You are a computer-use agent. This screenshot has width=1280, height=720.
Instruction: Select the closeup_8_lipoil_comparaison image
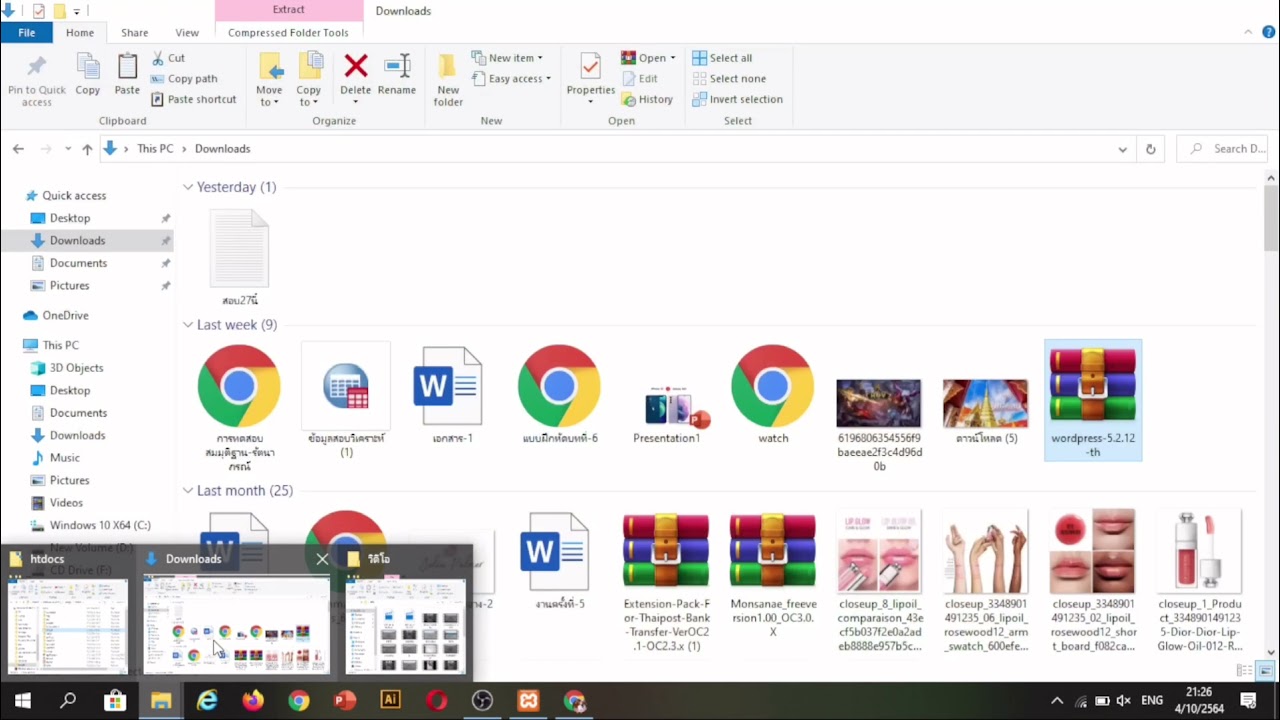pos(879,582)
